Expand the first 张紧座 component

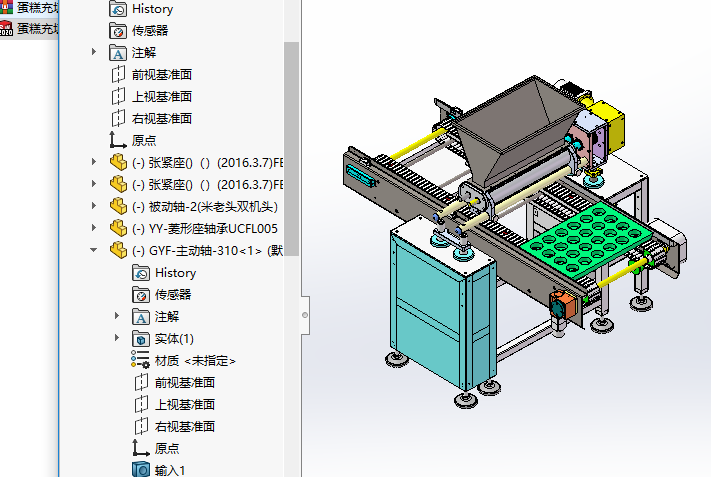[94, 161]
